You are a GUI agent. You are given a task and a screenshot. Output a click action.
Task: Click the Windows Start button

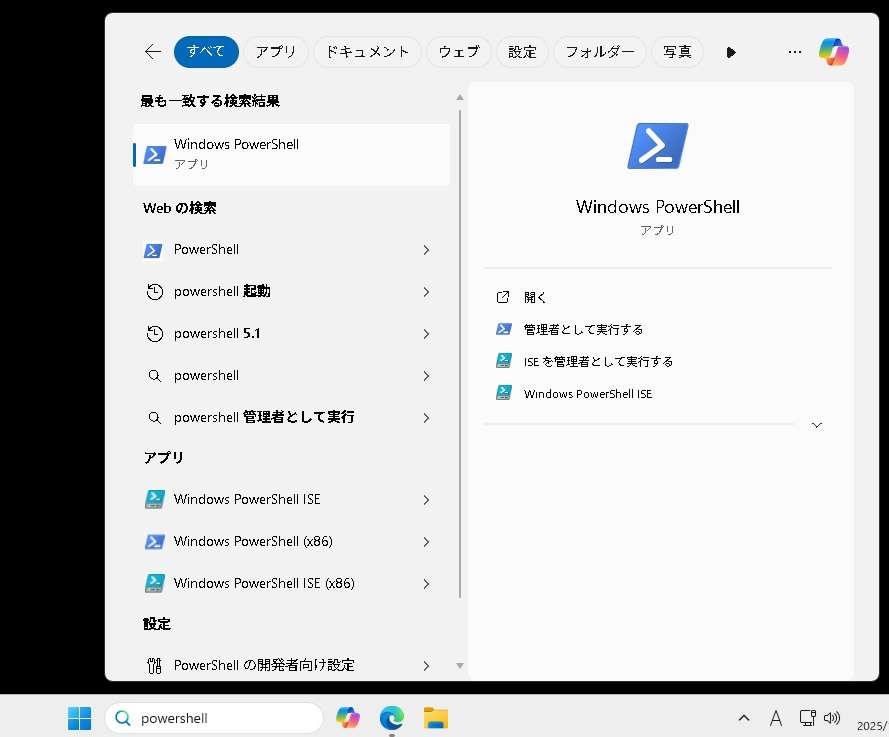(79, 718)
